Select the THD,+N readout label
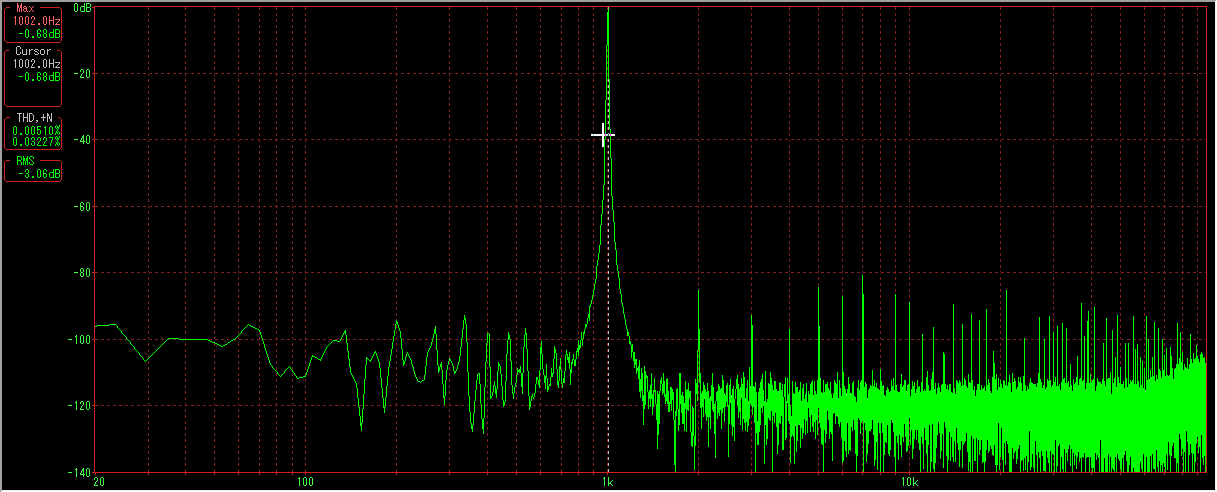1217x492 pixels. (x=34, y=118)
